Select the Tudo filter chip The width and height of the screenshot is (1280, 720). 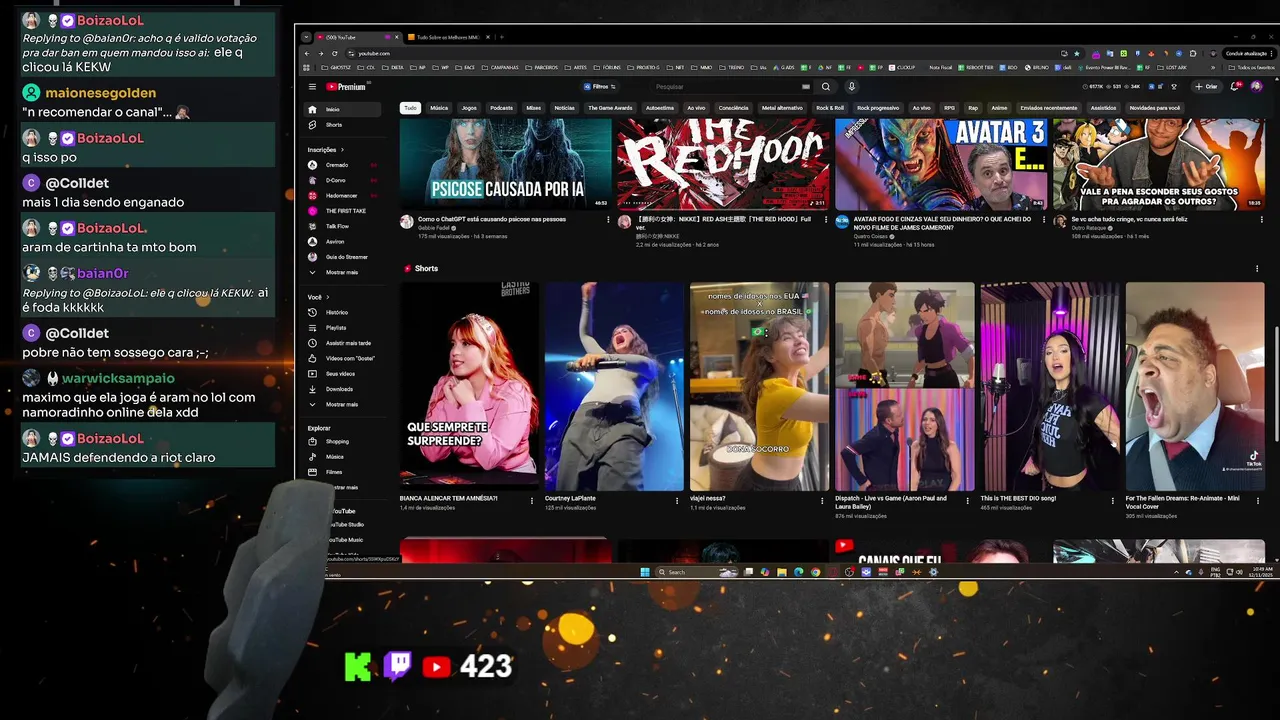(x=410, y=108)
